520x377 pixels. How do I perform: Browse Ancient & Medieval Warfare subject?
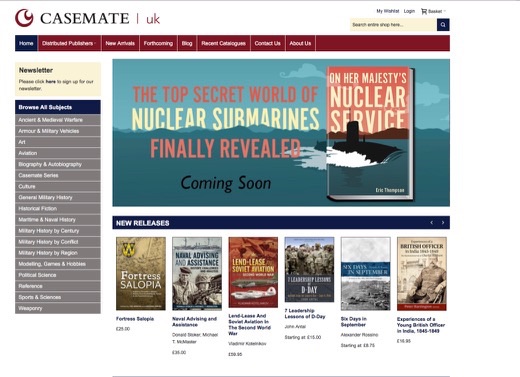(58, 120)
